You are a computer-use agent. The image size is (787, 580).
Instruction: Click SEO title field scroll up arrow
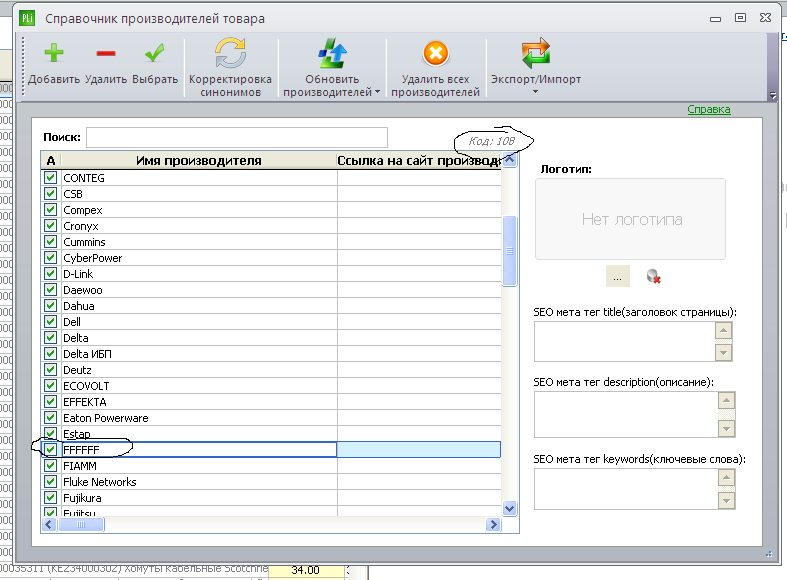[723, 331]
